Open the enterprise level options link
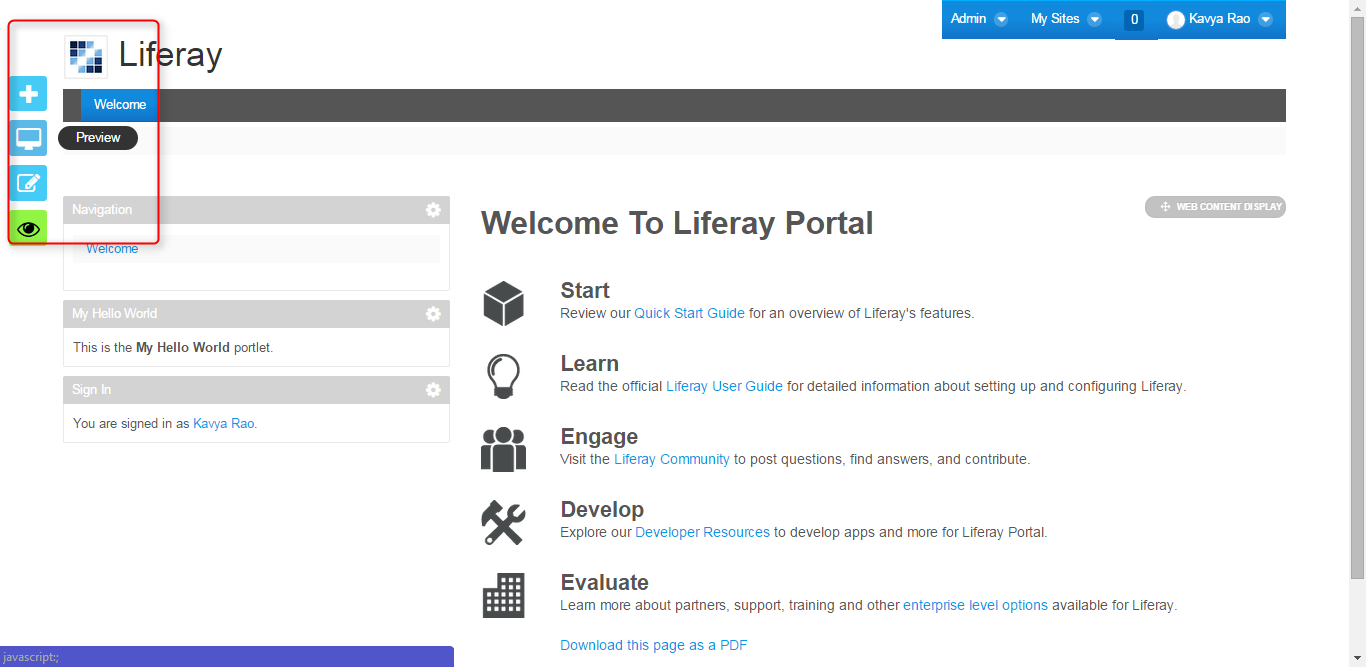This screenshot has width=1366, height=667. tap(976, 605)
